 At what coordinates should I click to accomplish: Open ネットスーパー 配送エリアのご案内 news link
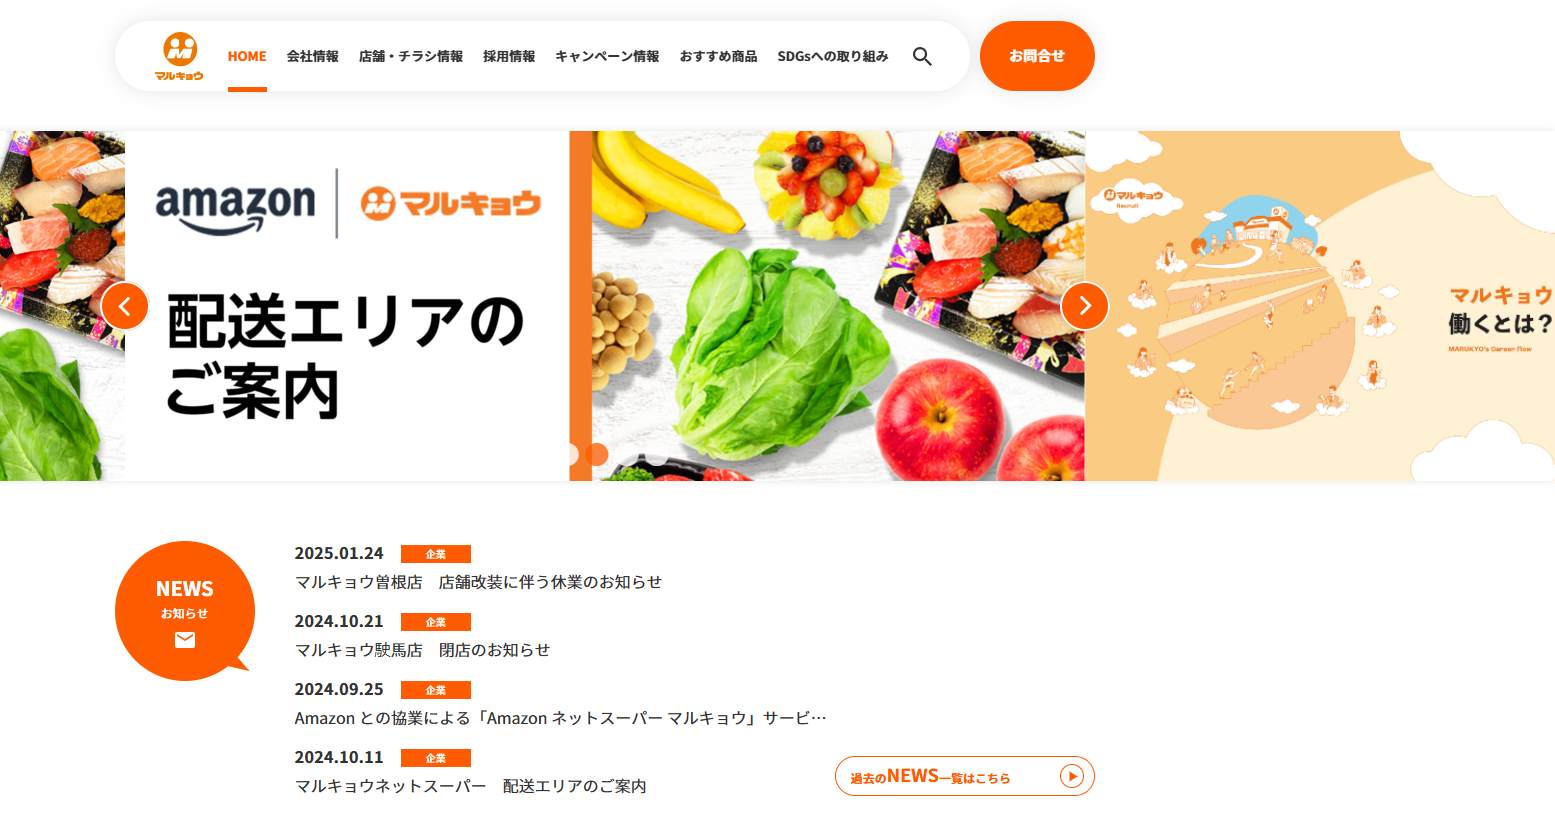(471, 786)
